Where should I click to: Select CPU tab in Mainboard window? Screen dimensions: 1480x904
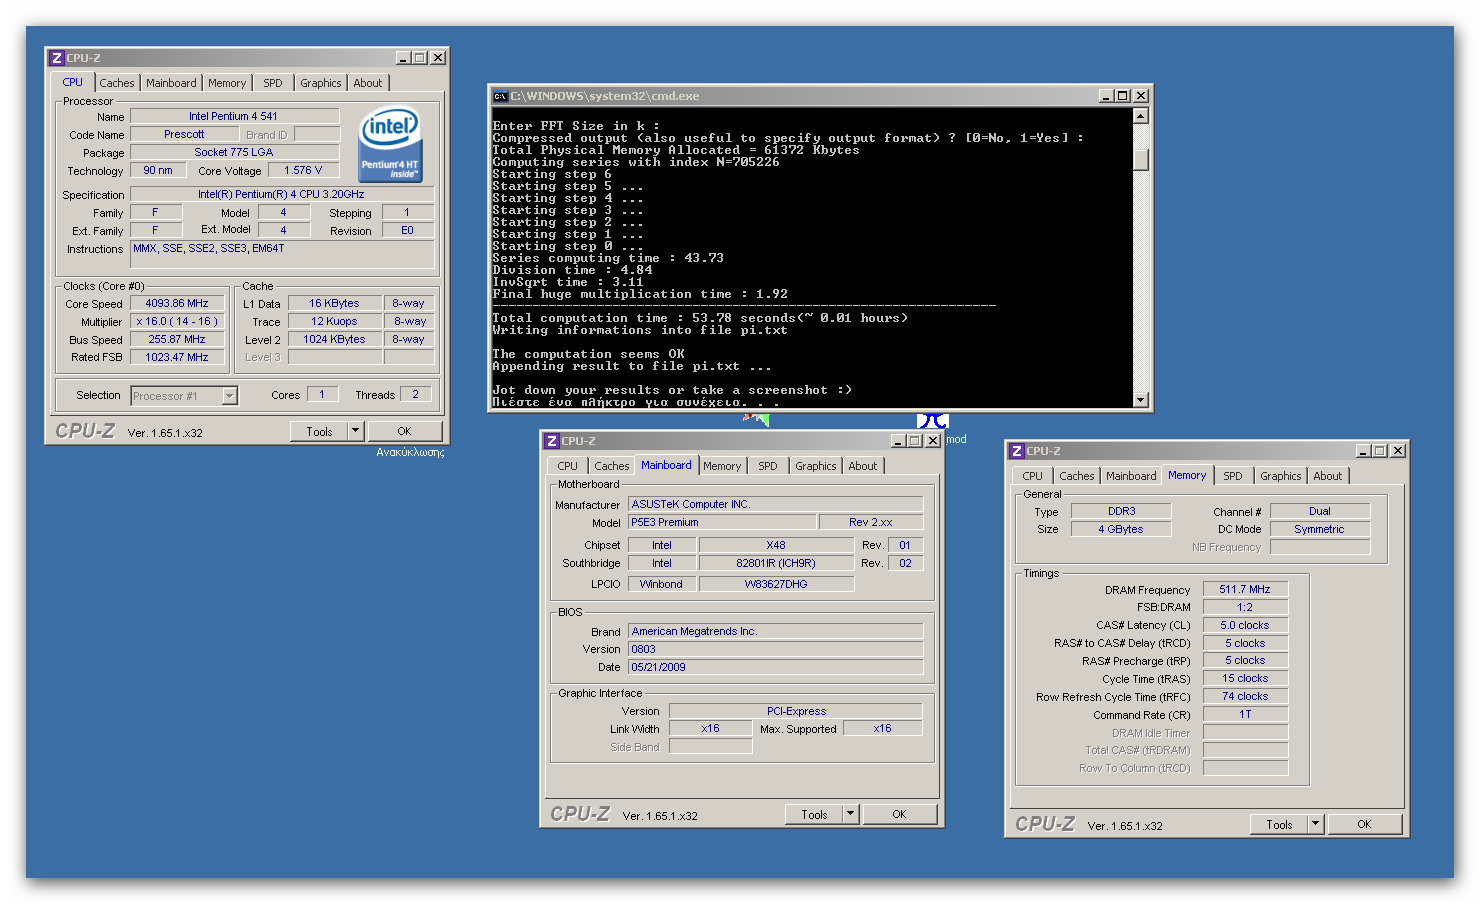(x=568, y=466)
